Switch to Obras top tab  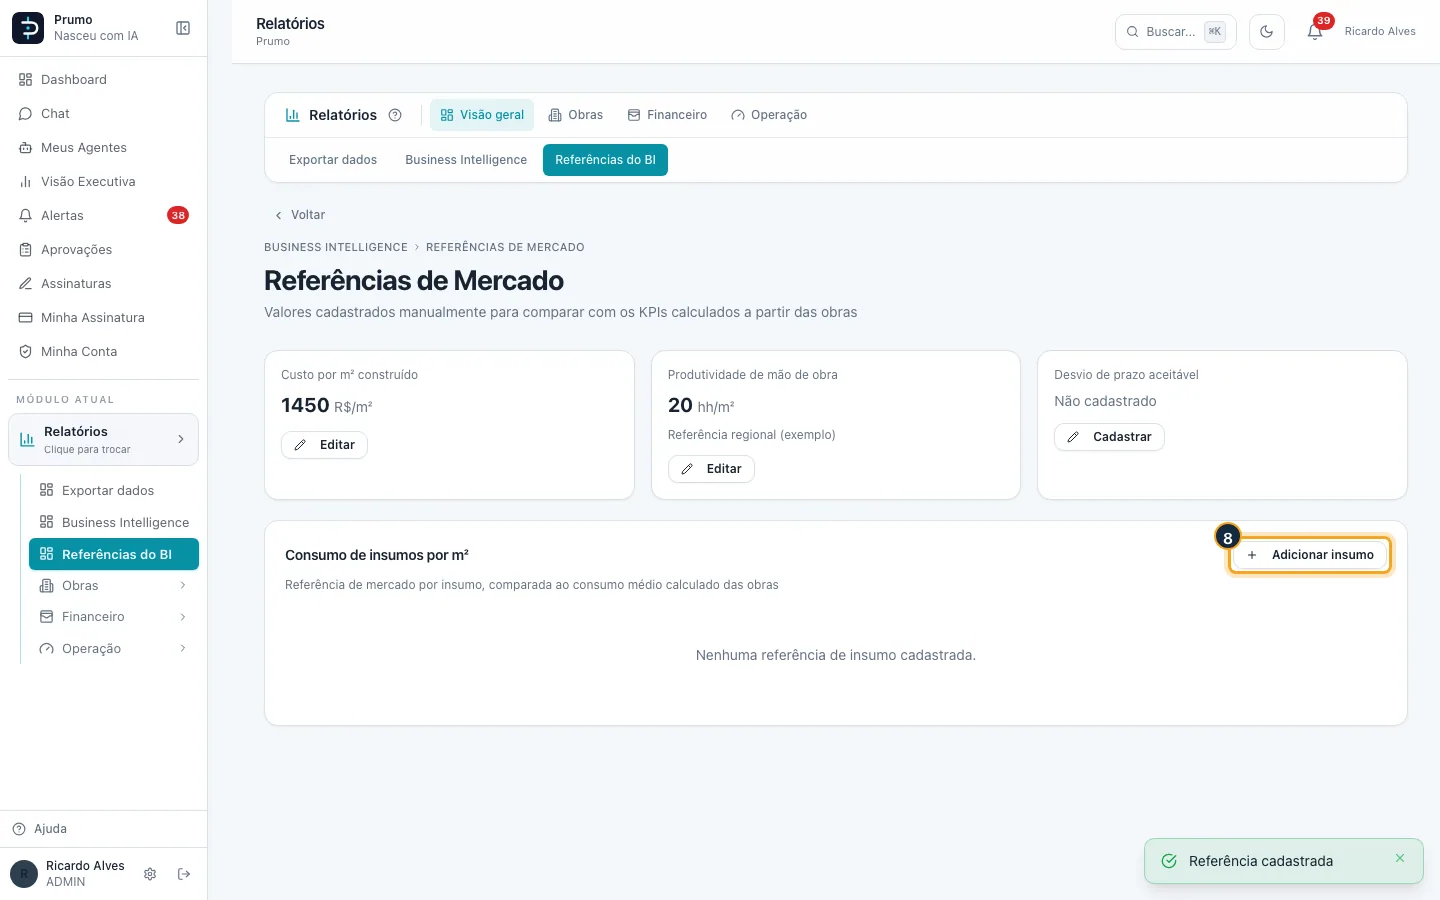576,115
